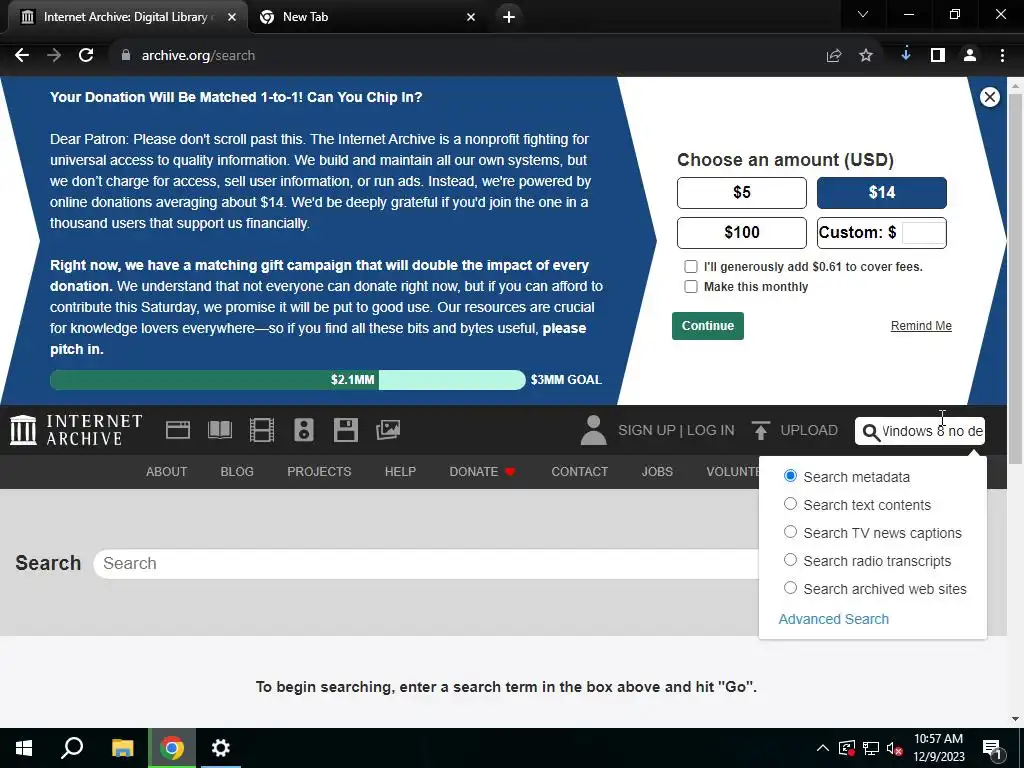Screen dimensions: 1024x768
Task: Open the Texts book icon
Action: [x=220, y=430]
